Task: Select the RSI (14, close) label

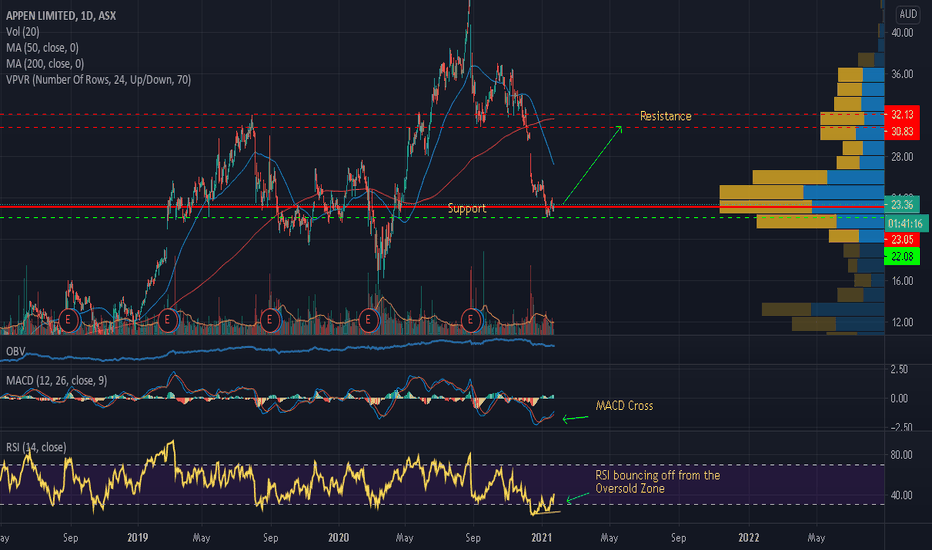Action: tap(36, 447)
